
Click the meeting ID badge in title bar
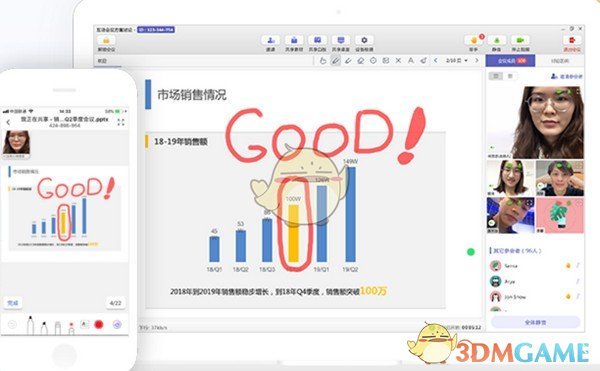156,29
